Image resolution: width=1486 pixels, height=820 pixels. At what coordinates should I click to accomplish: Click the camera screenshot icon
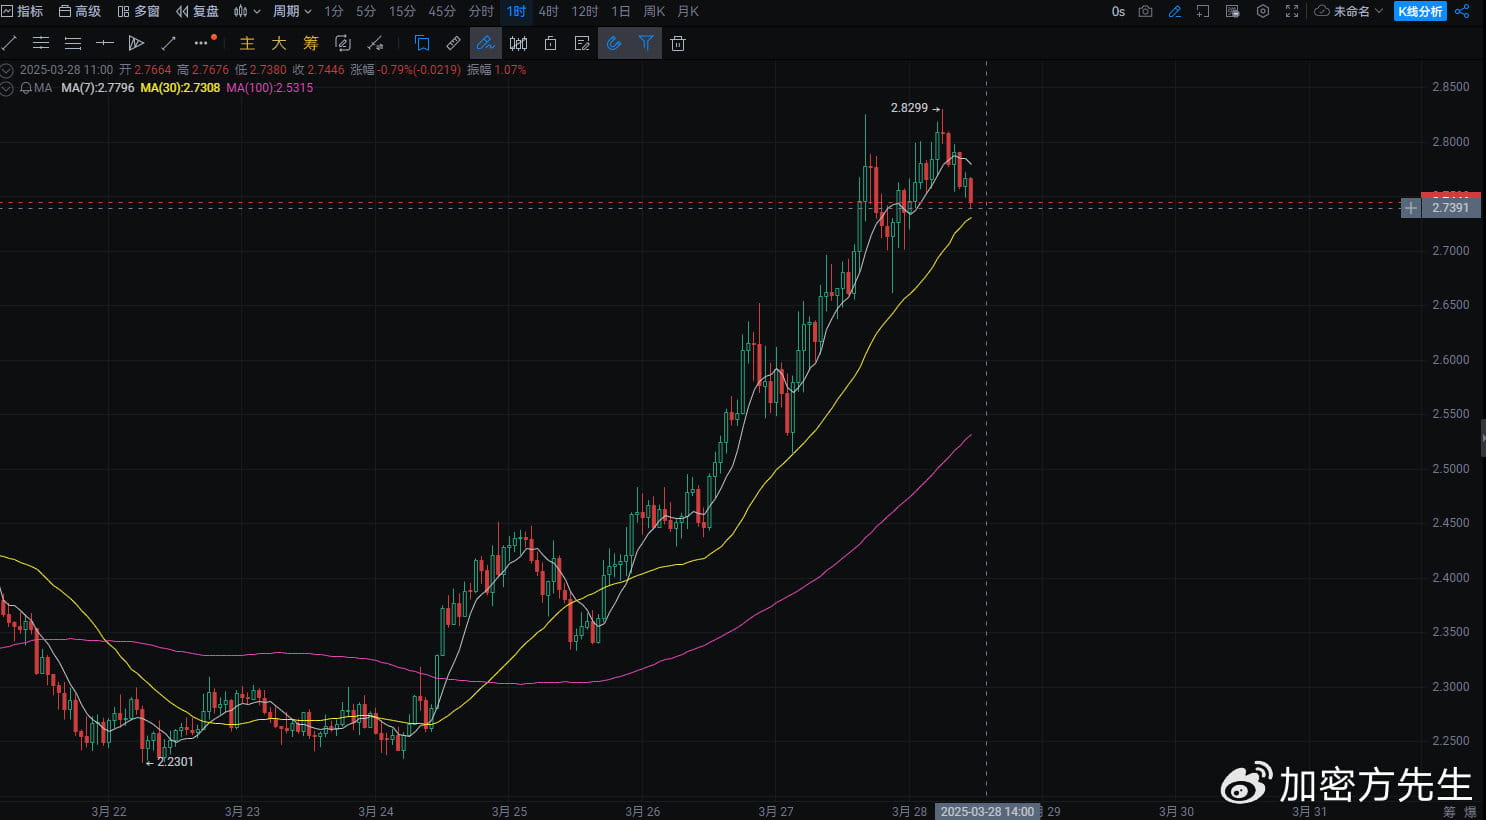click(x=1146, y=11)
